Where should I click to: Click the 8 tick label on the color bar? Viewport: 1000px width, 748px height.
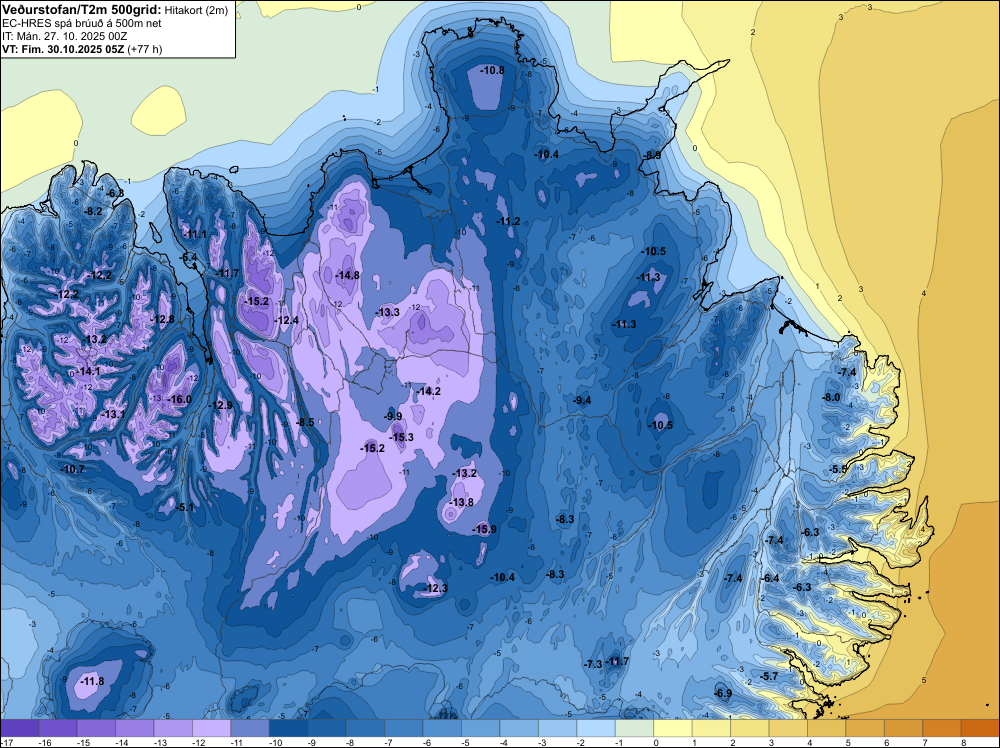963,743
